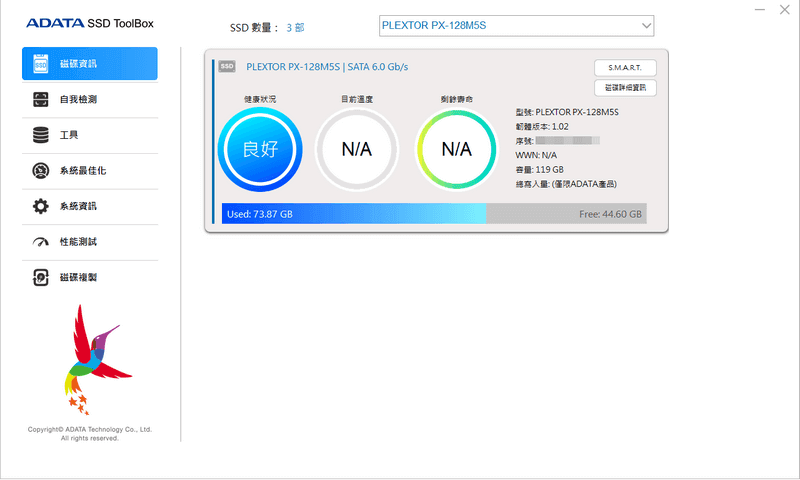Click the SSD count '3 部' link
Screen dimensions: 800x480
(x=296, y=27)
